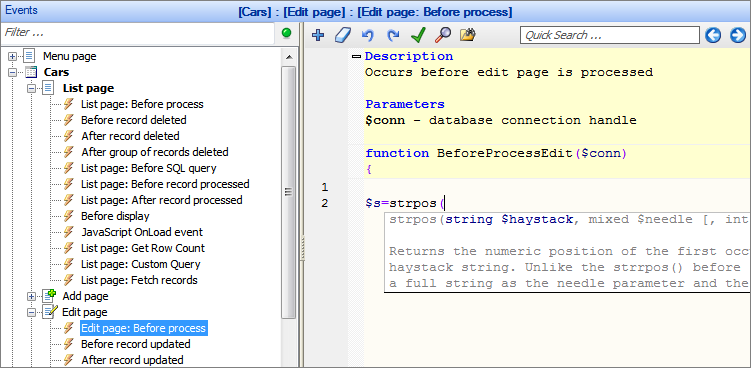Open List page: Fetch records event
Screen dimensions: 751x368
point(139,280)
